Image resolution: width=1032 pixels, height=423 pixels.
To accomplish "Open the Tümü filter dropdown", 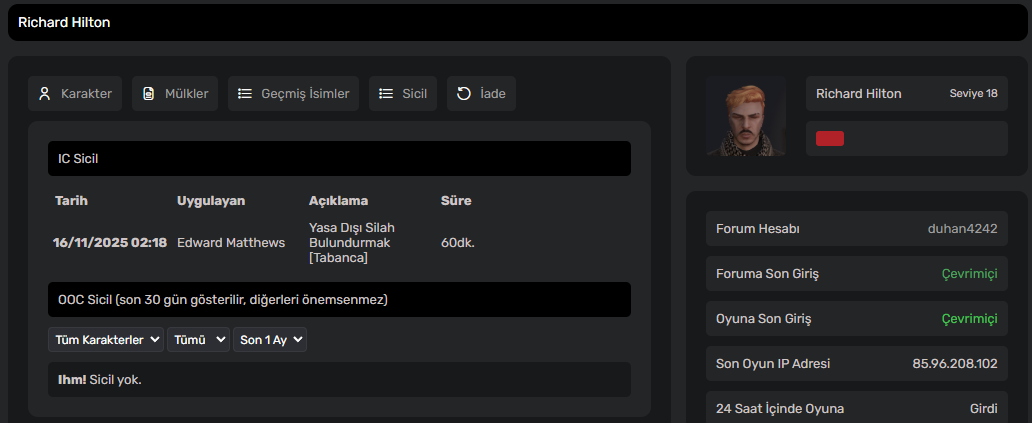I will tap(199, 339).
